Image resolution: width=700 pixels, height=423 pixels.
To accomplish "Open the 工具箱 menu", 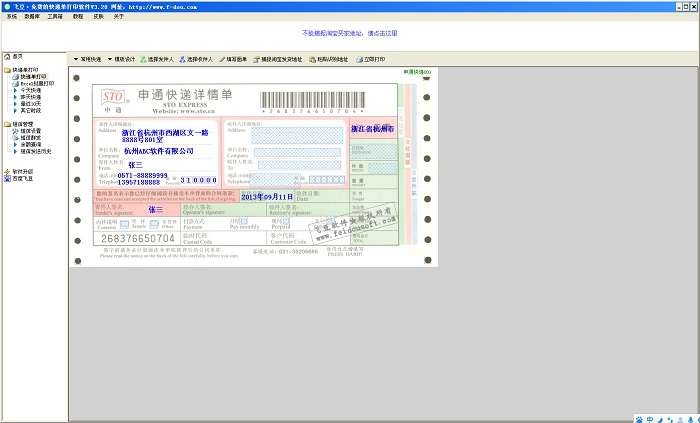I will click(x=55, y=17).
